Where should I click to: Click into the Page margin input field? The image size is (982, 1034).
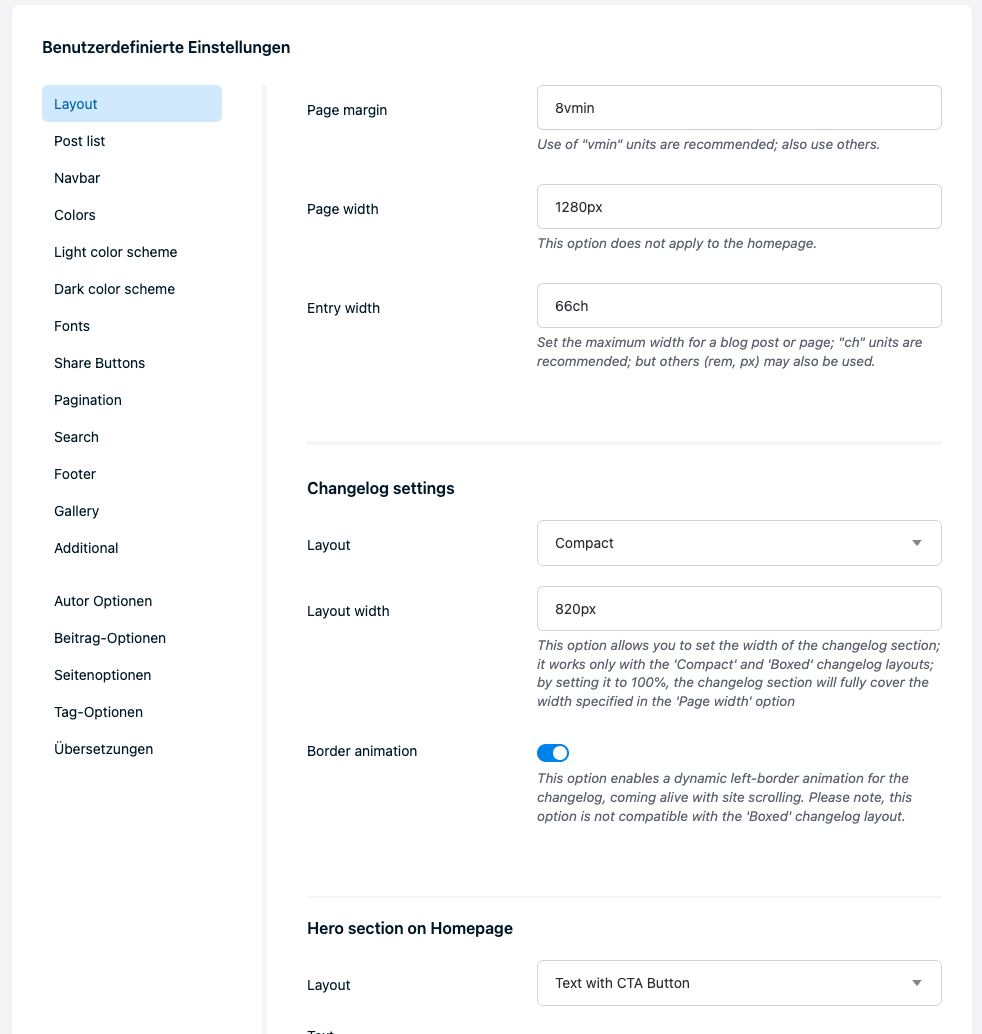tap(739, 107)
